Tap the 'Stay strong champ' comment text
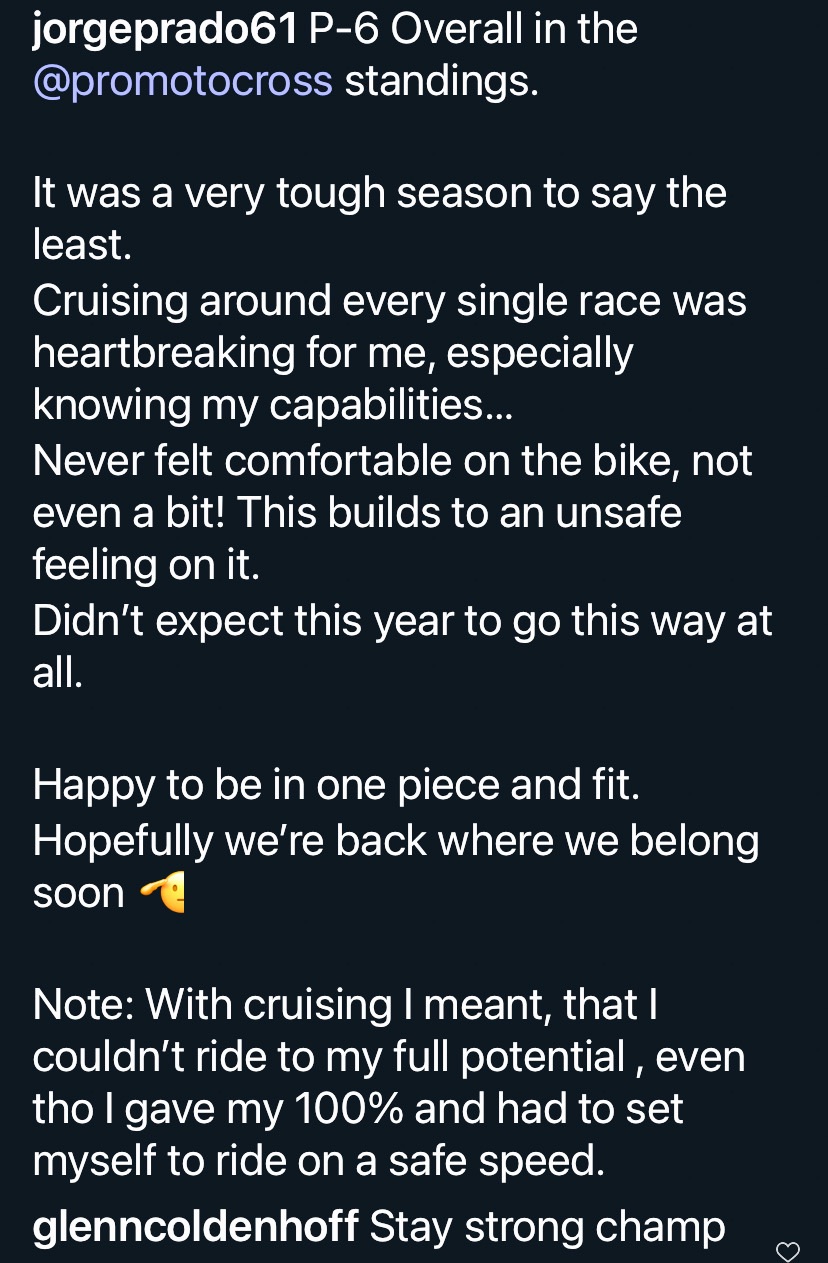Screen dimensions: 828x1263 coord(547,1227)
